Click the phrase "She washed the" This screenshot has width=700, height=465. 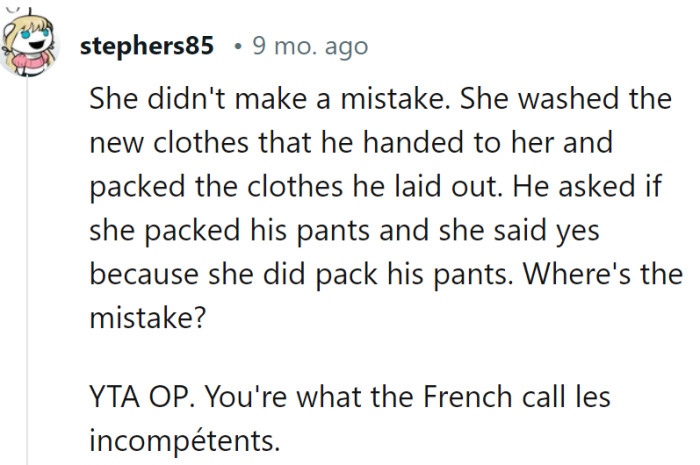pos(566,99)
